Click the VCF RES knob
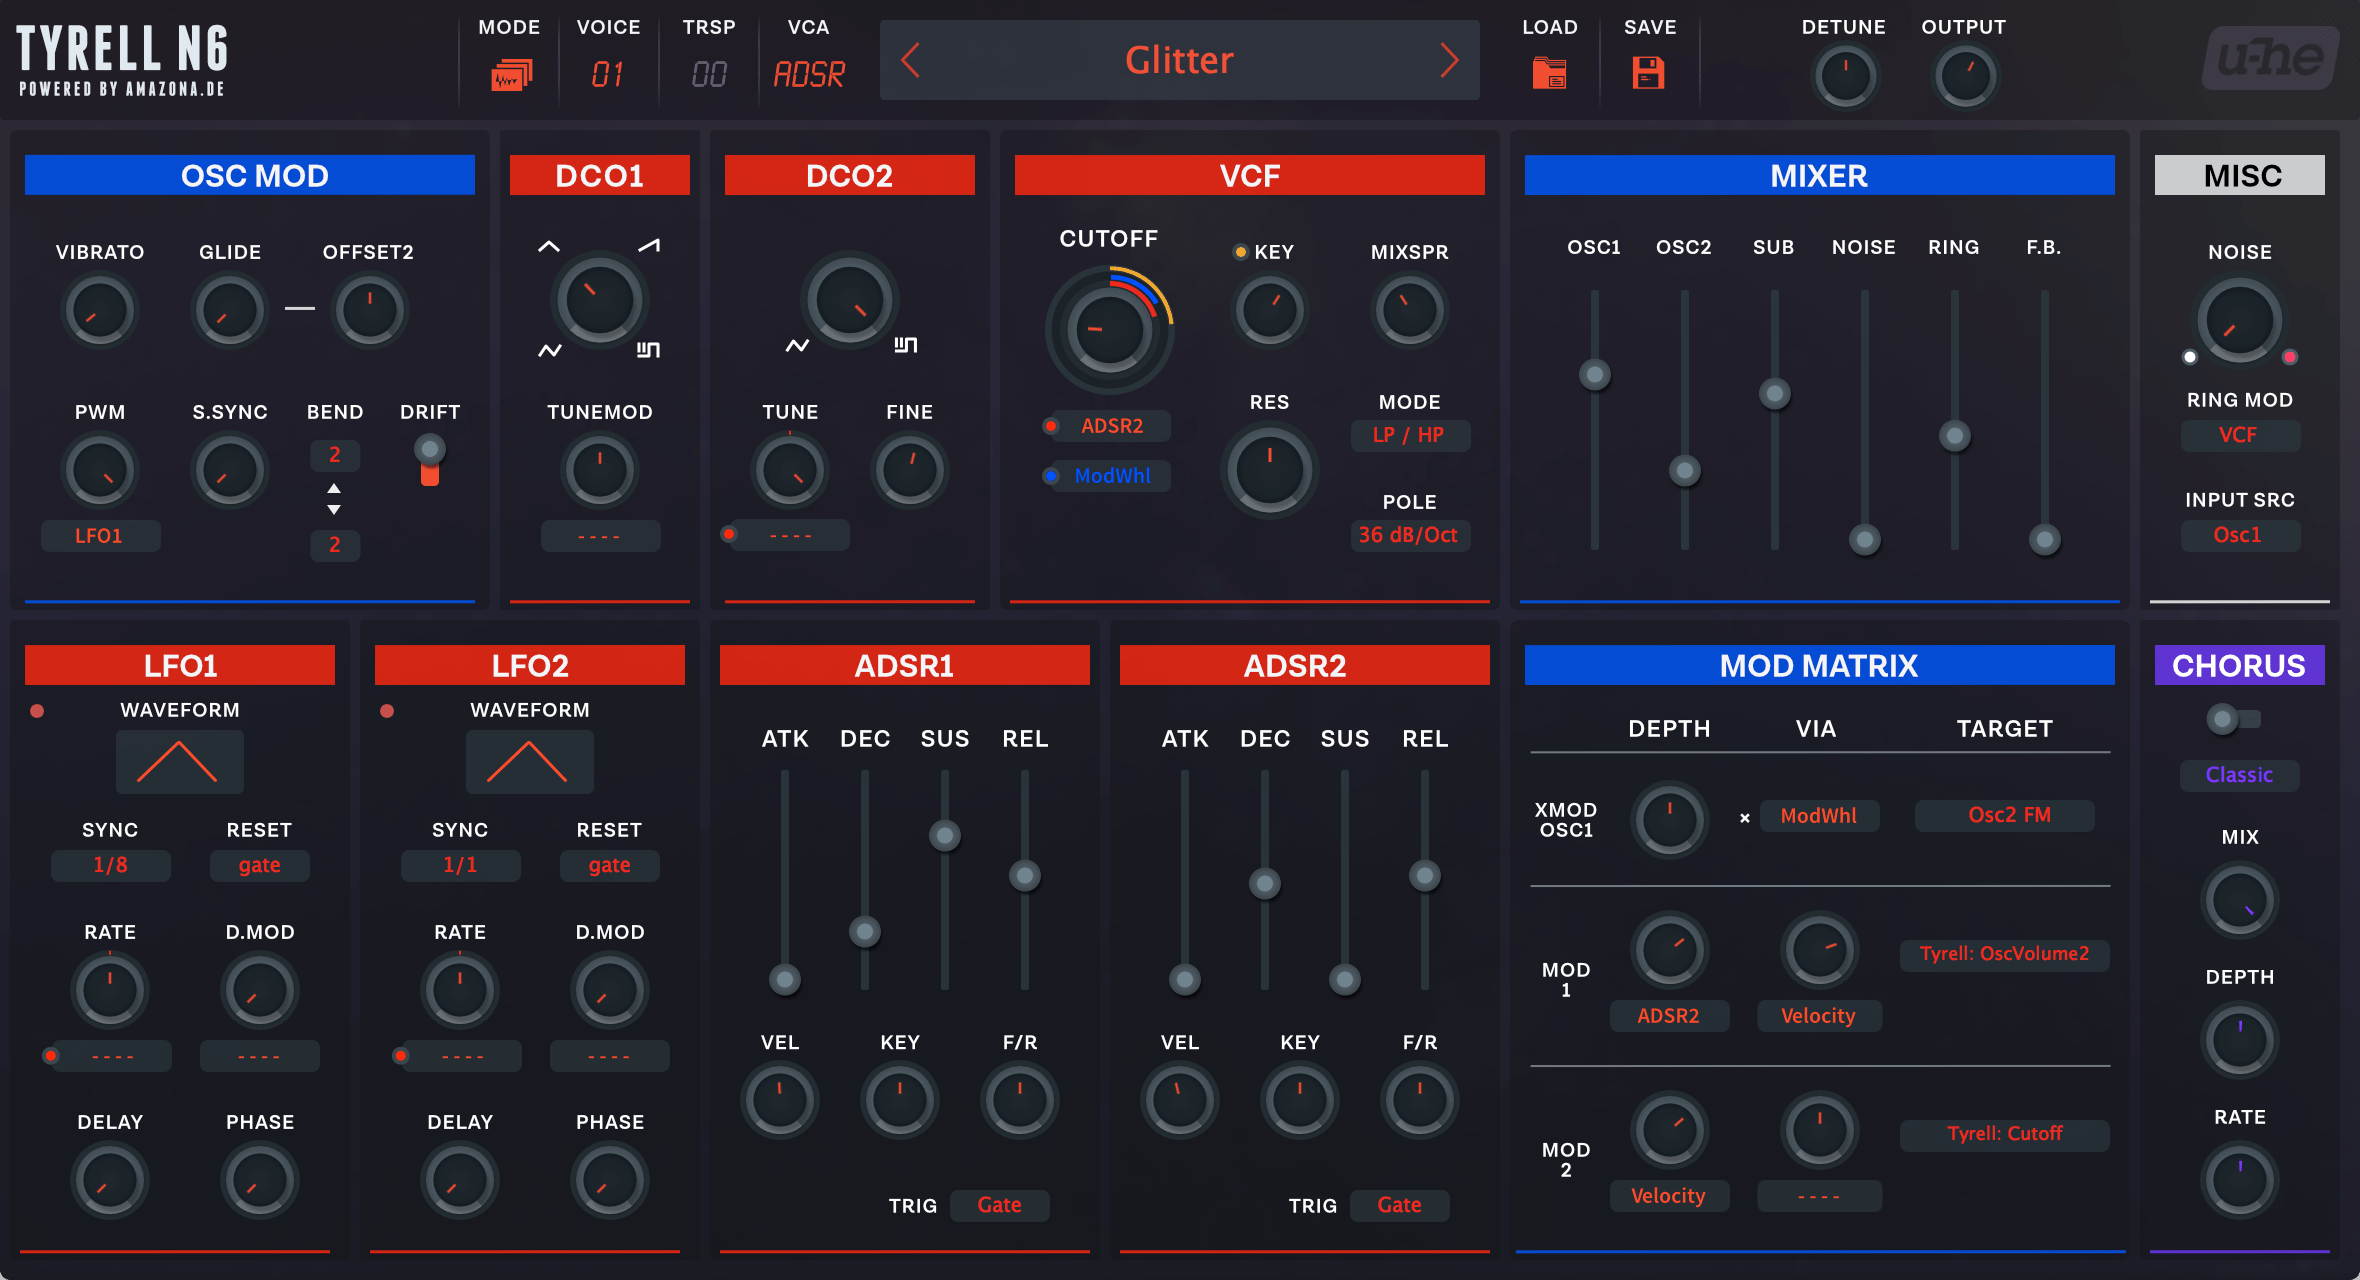2360x1280 pixels. 1269,469
